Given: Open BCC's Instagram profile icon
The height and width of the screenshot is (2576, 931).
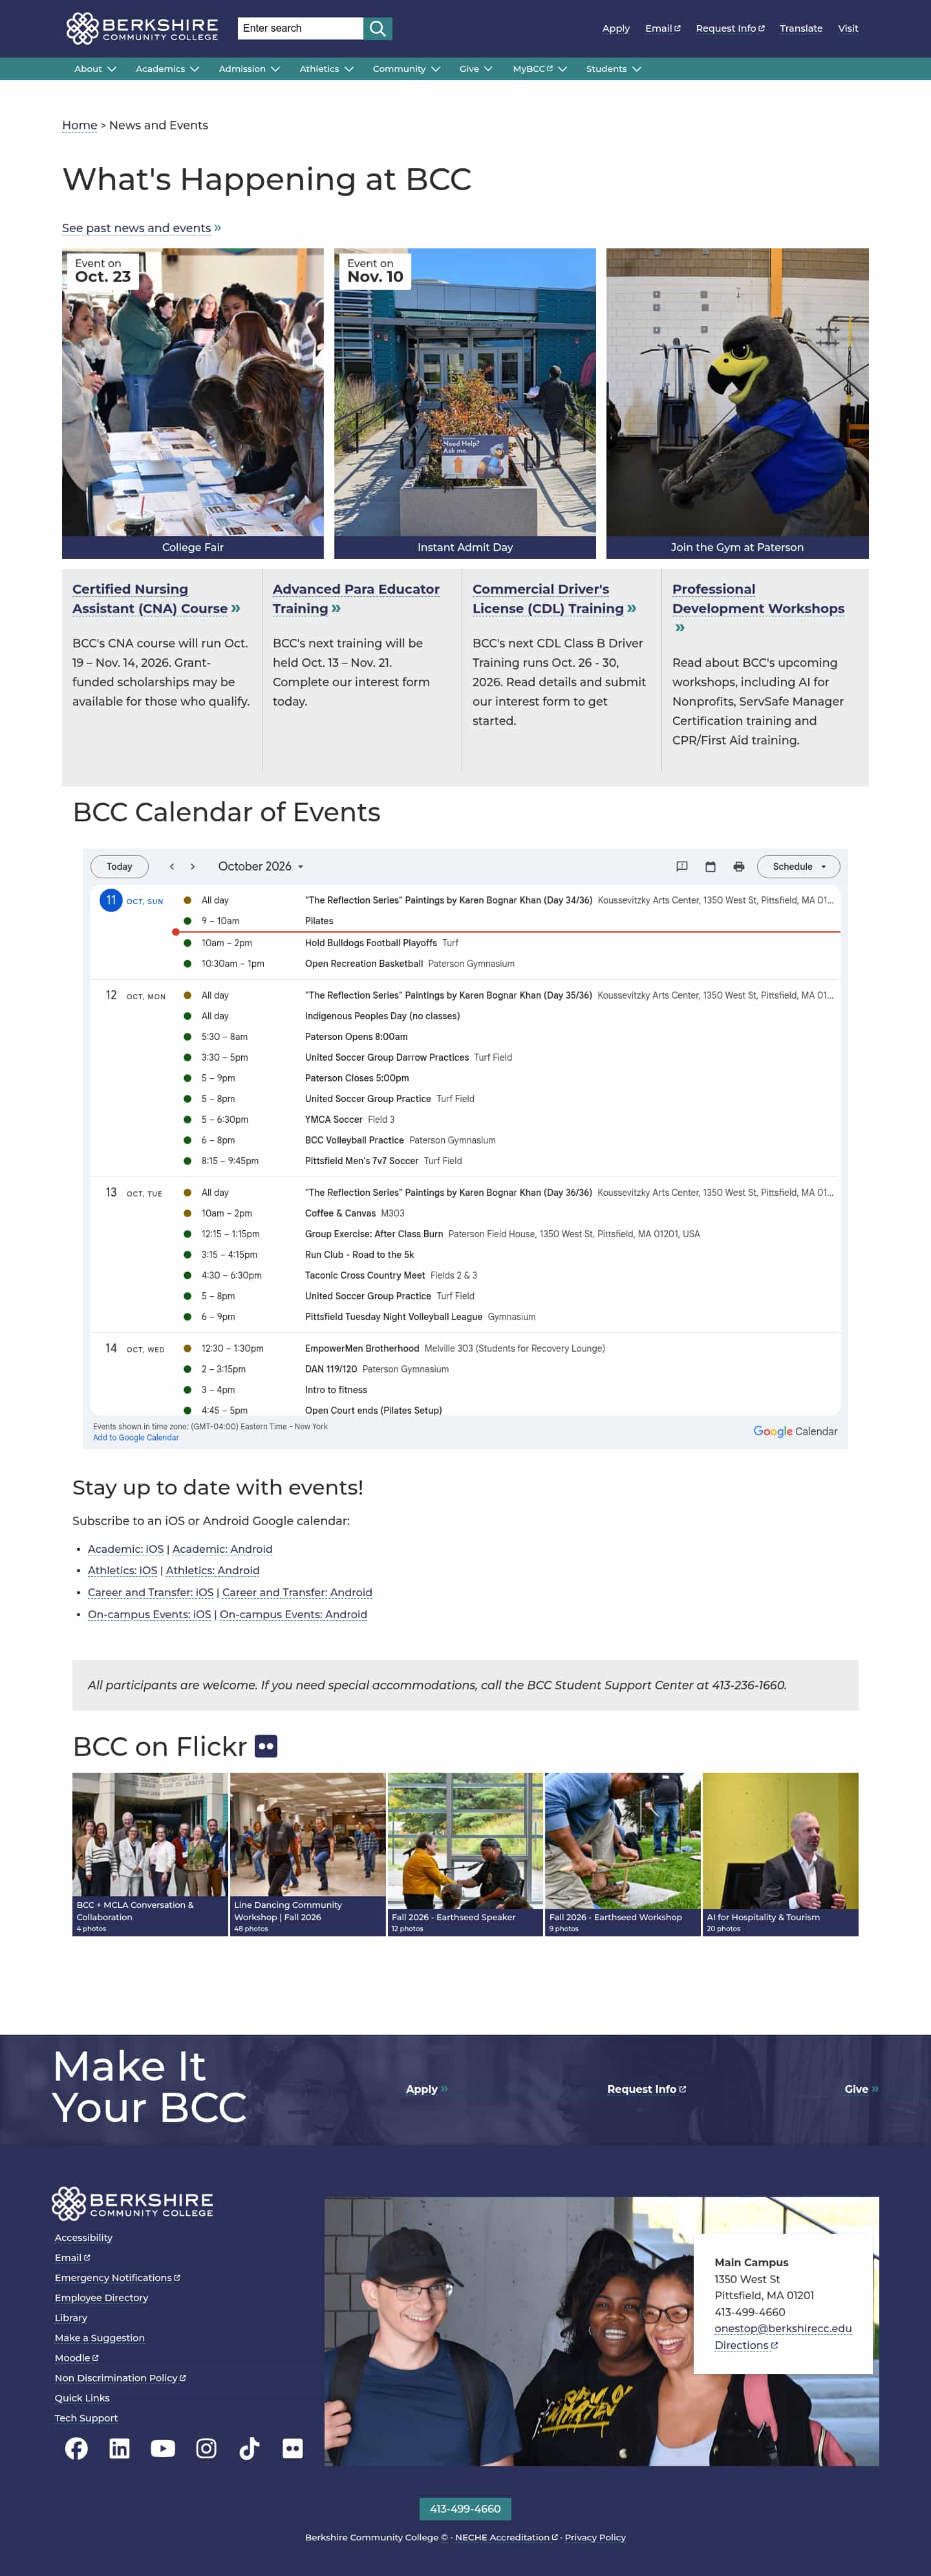Looking at the screenshot, I should coord(206,2448).
